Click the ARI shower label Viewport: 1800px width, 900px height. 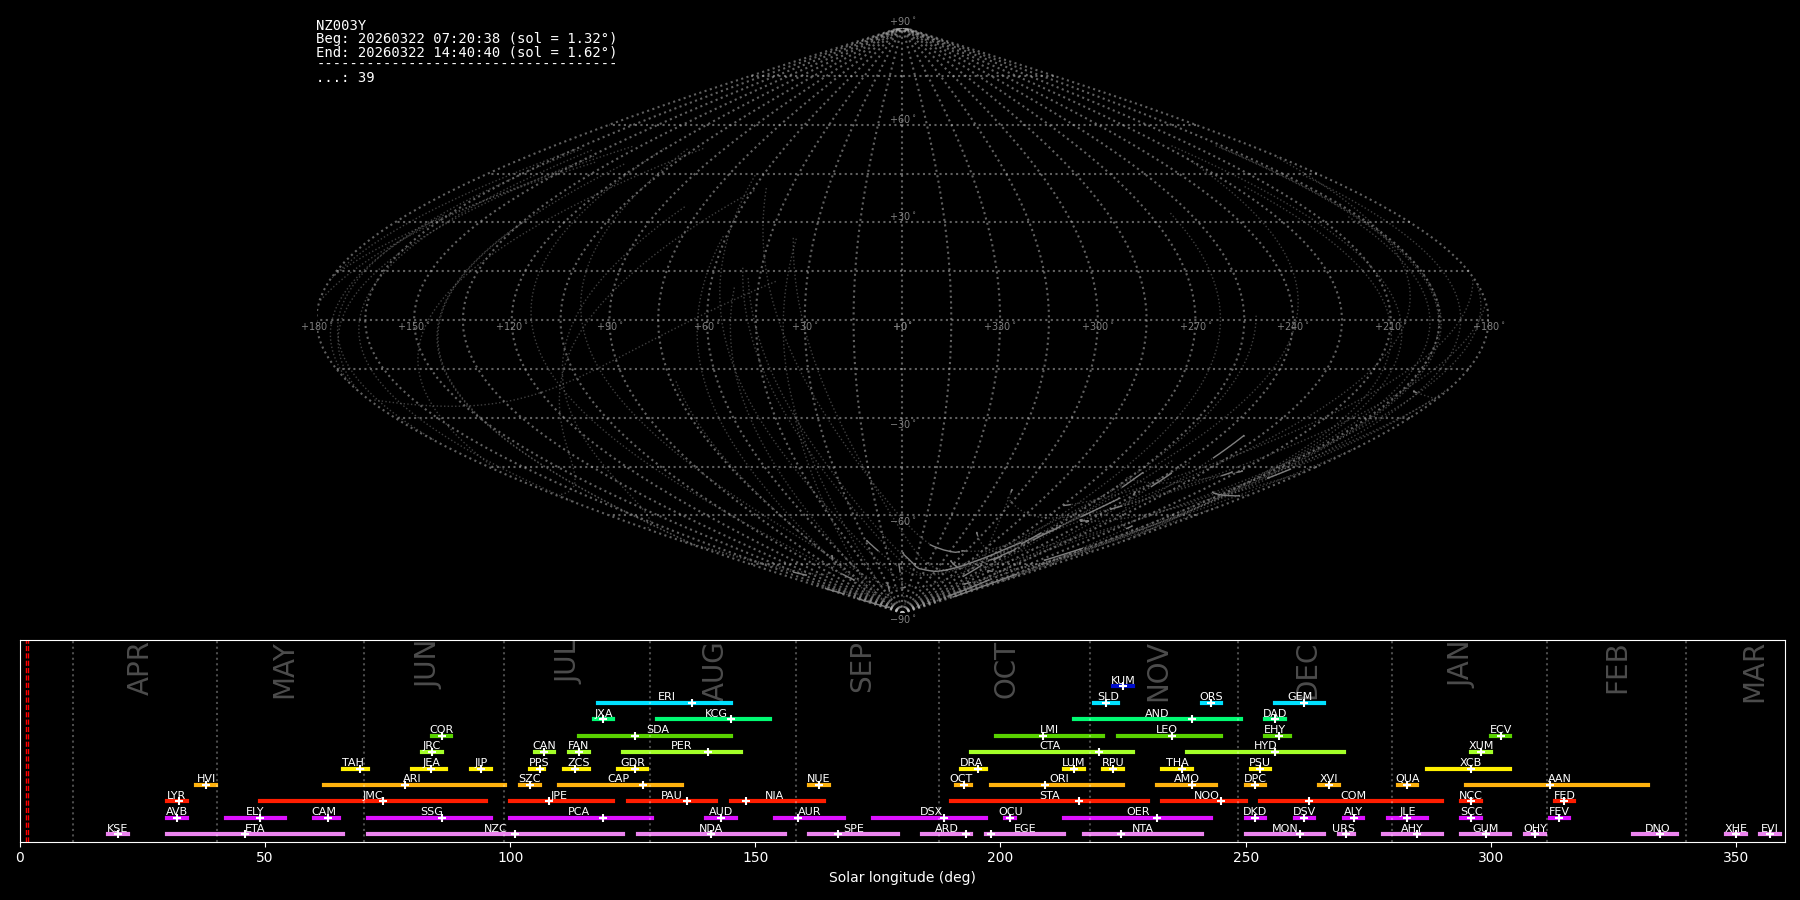(x=412, y=779)
